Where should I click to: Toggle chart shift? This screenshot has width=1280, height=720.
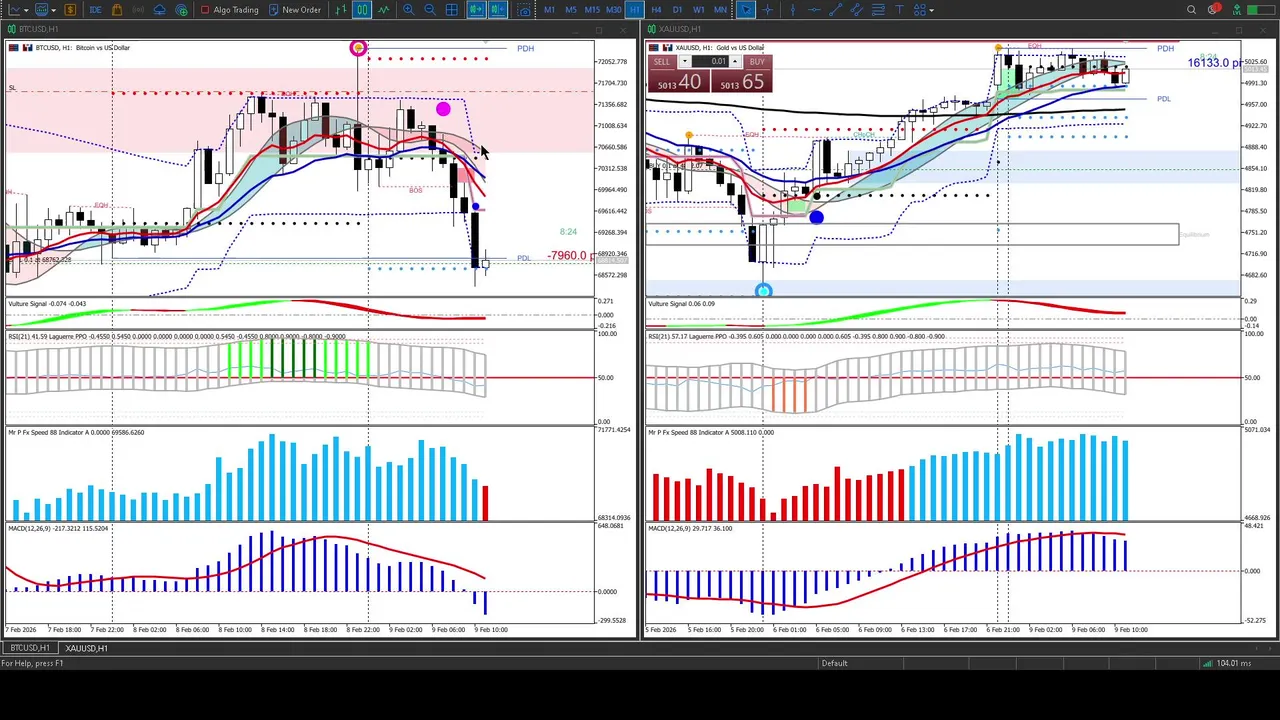(498, 10)
